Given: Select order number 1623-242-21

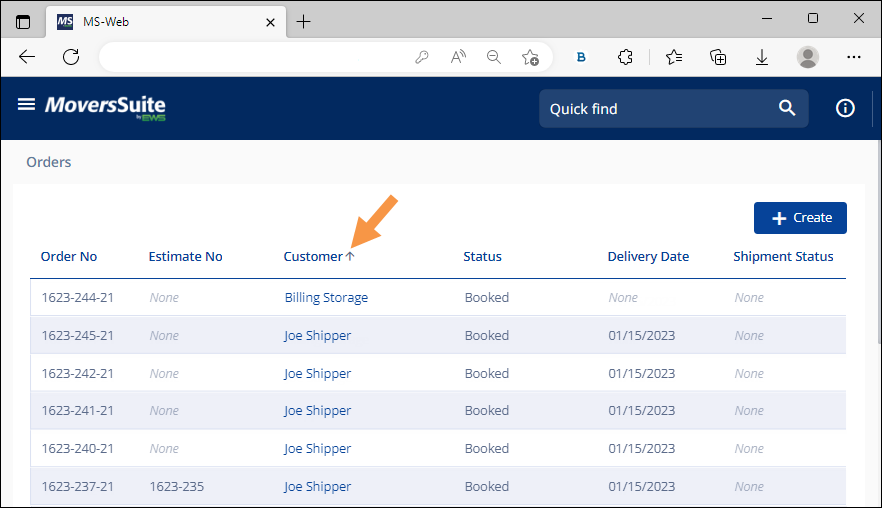Looking at the screenshot, I should coord(78,374).
